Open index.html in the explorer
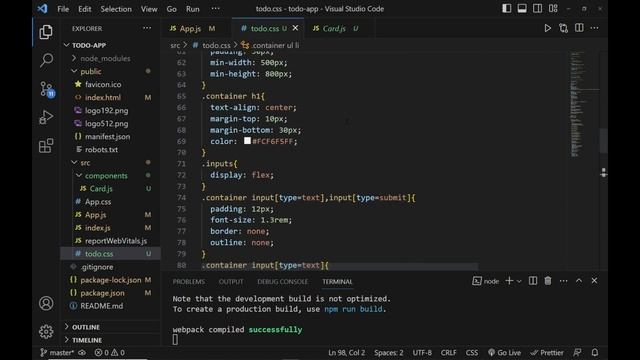Image resolution: width=640 pixels, height=360 pixels. click(x=103, y=98)
